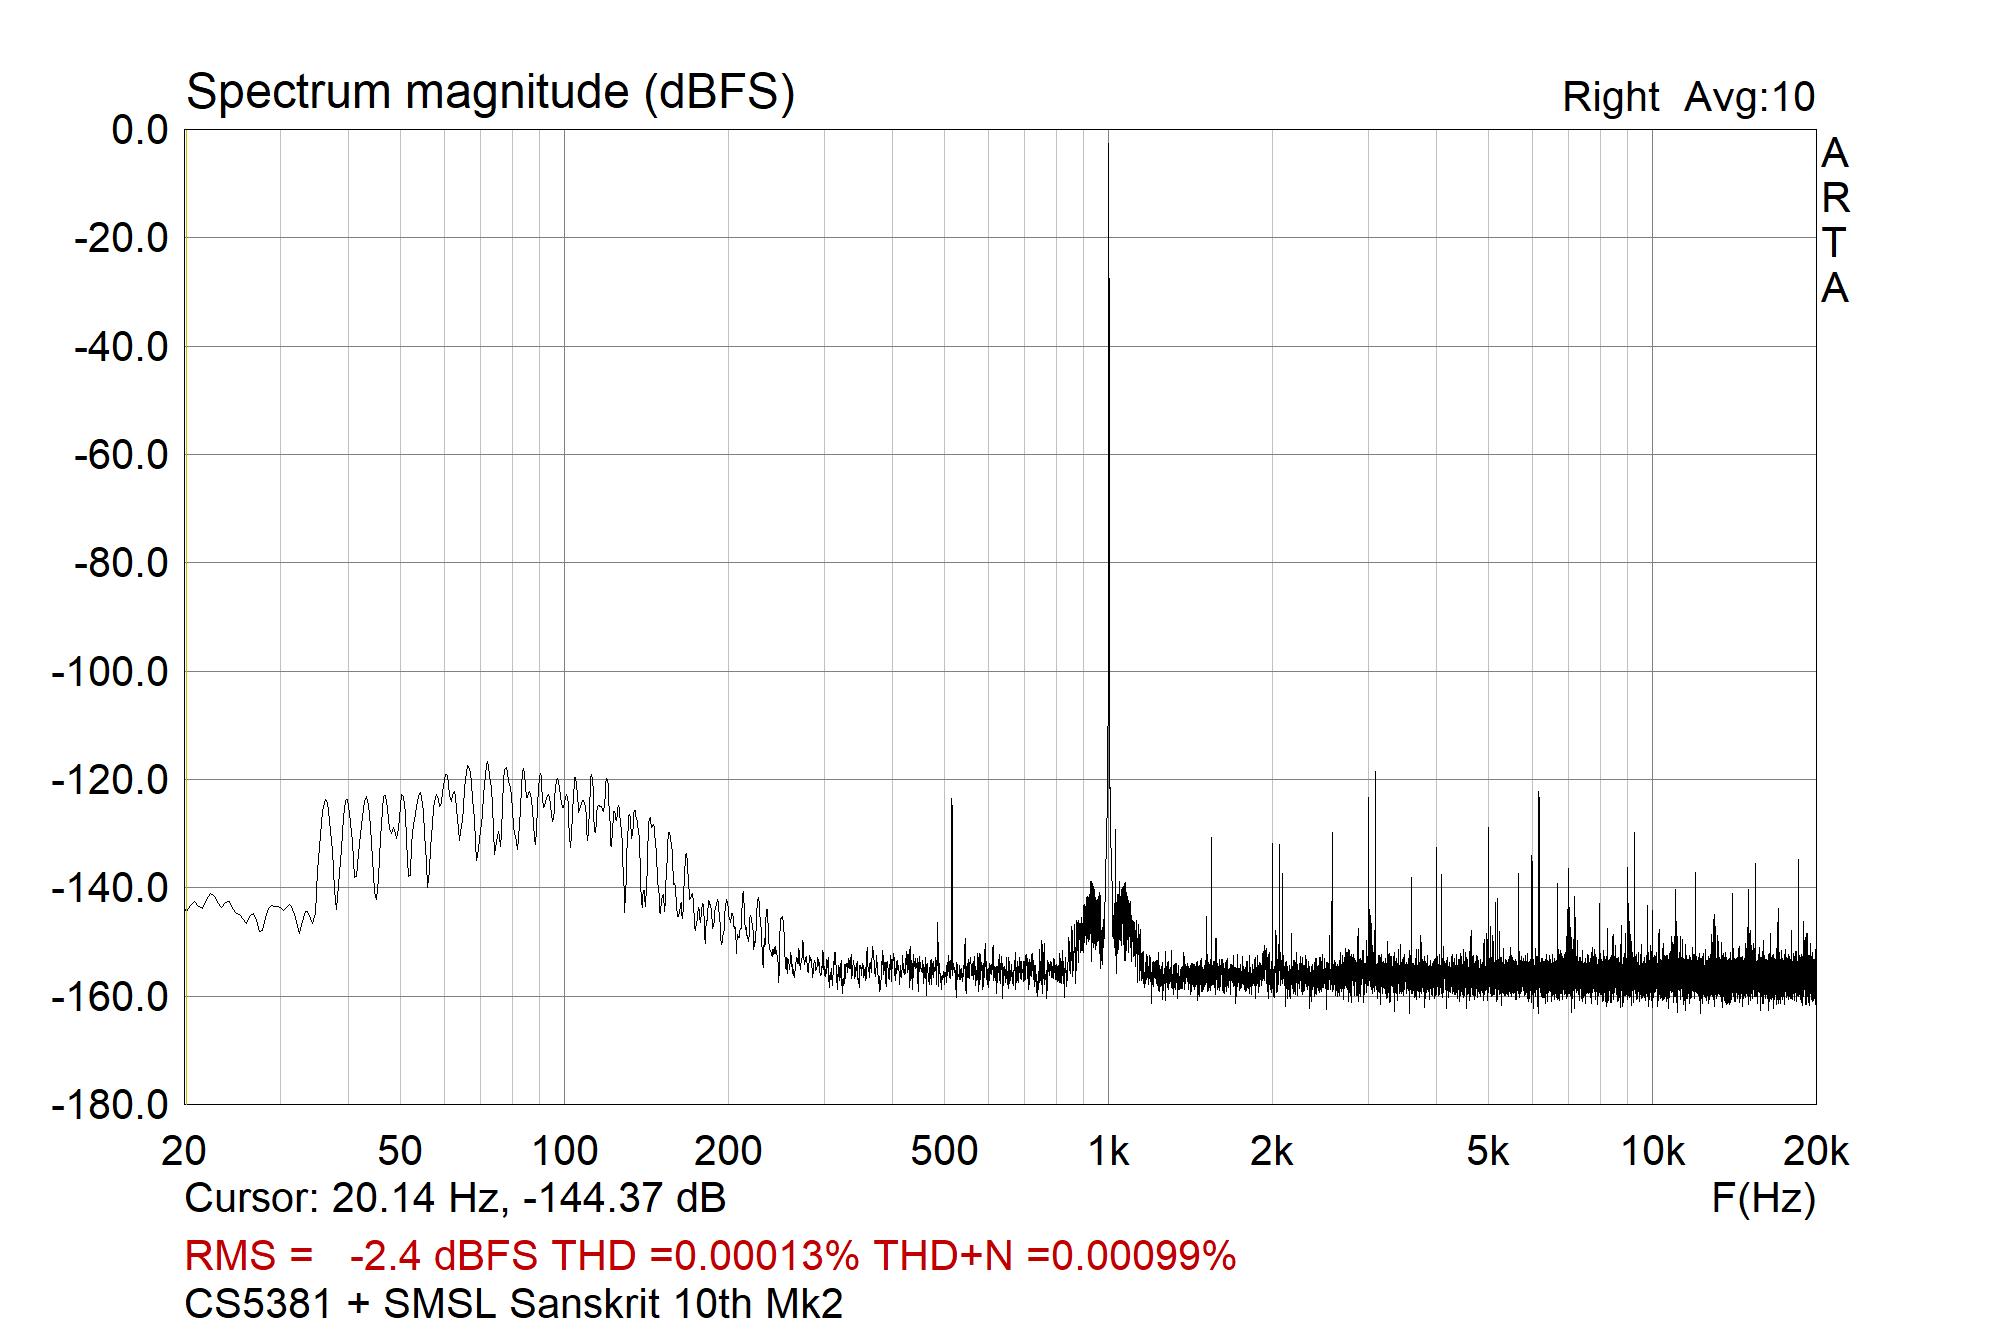Click the vertical 'ARTA' logo text
Image resolution: width=2000 pixels, height=1331 pixels.
click(1835, 221)
